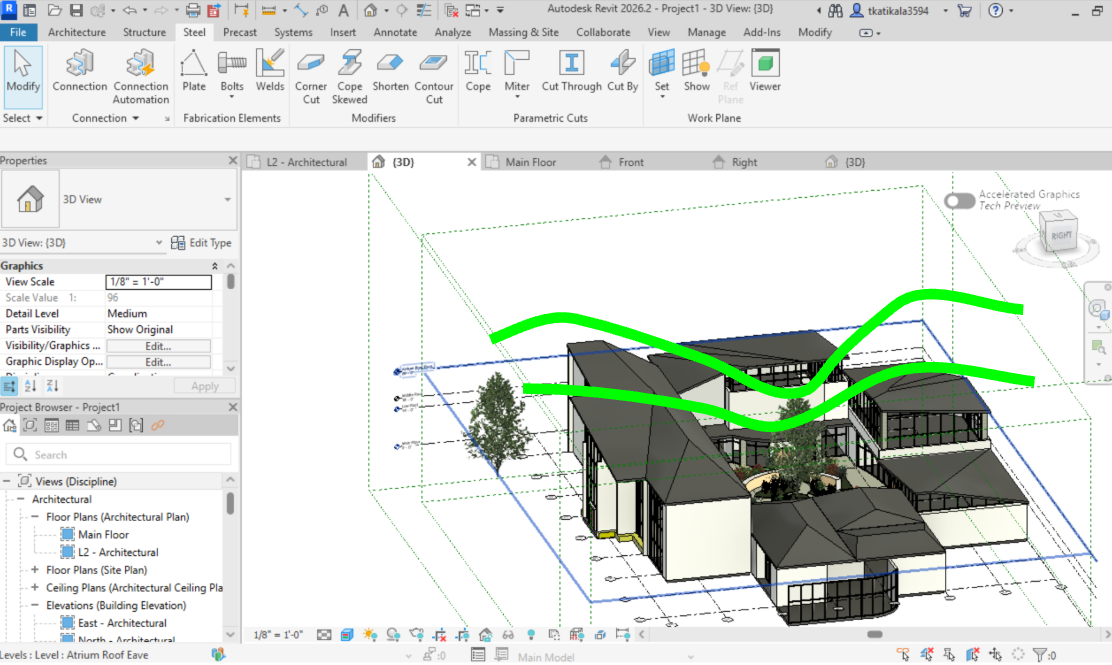Switch to the Main Floor view tab
Viewport: 1112px width, 665px height.
[x=530, y=162]
